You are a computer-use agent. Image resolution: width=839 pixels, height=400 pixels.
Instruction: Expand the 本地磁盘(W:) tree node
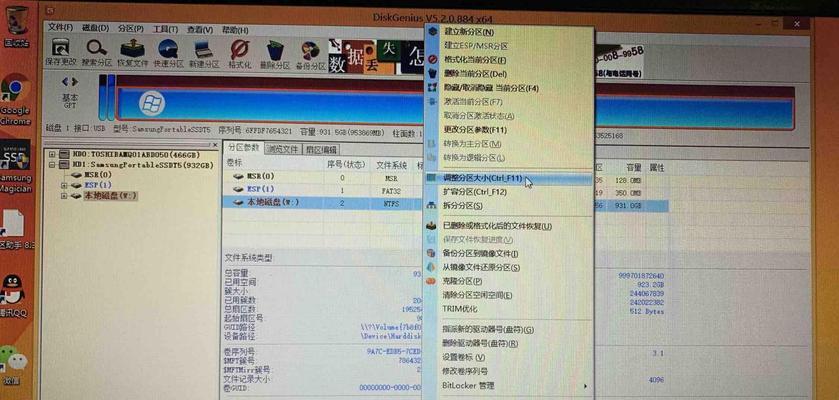pos(64,196)
